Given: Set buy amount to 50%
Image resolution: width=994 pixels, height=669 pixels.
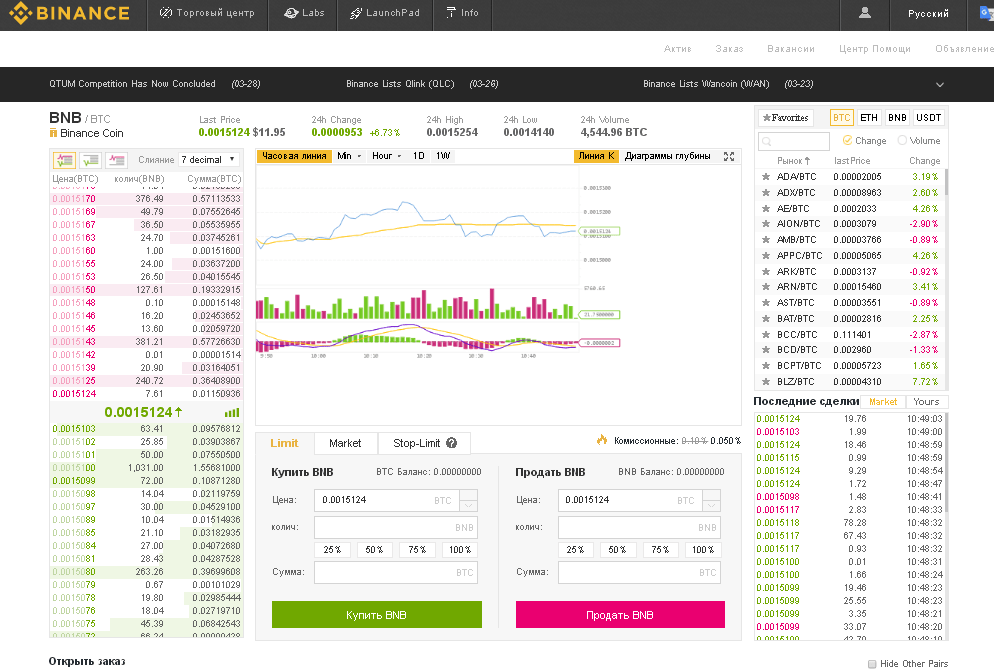Looking at the screenshot, I should 375,550.
